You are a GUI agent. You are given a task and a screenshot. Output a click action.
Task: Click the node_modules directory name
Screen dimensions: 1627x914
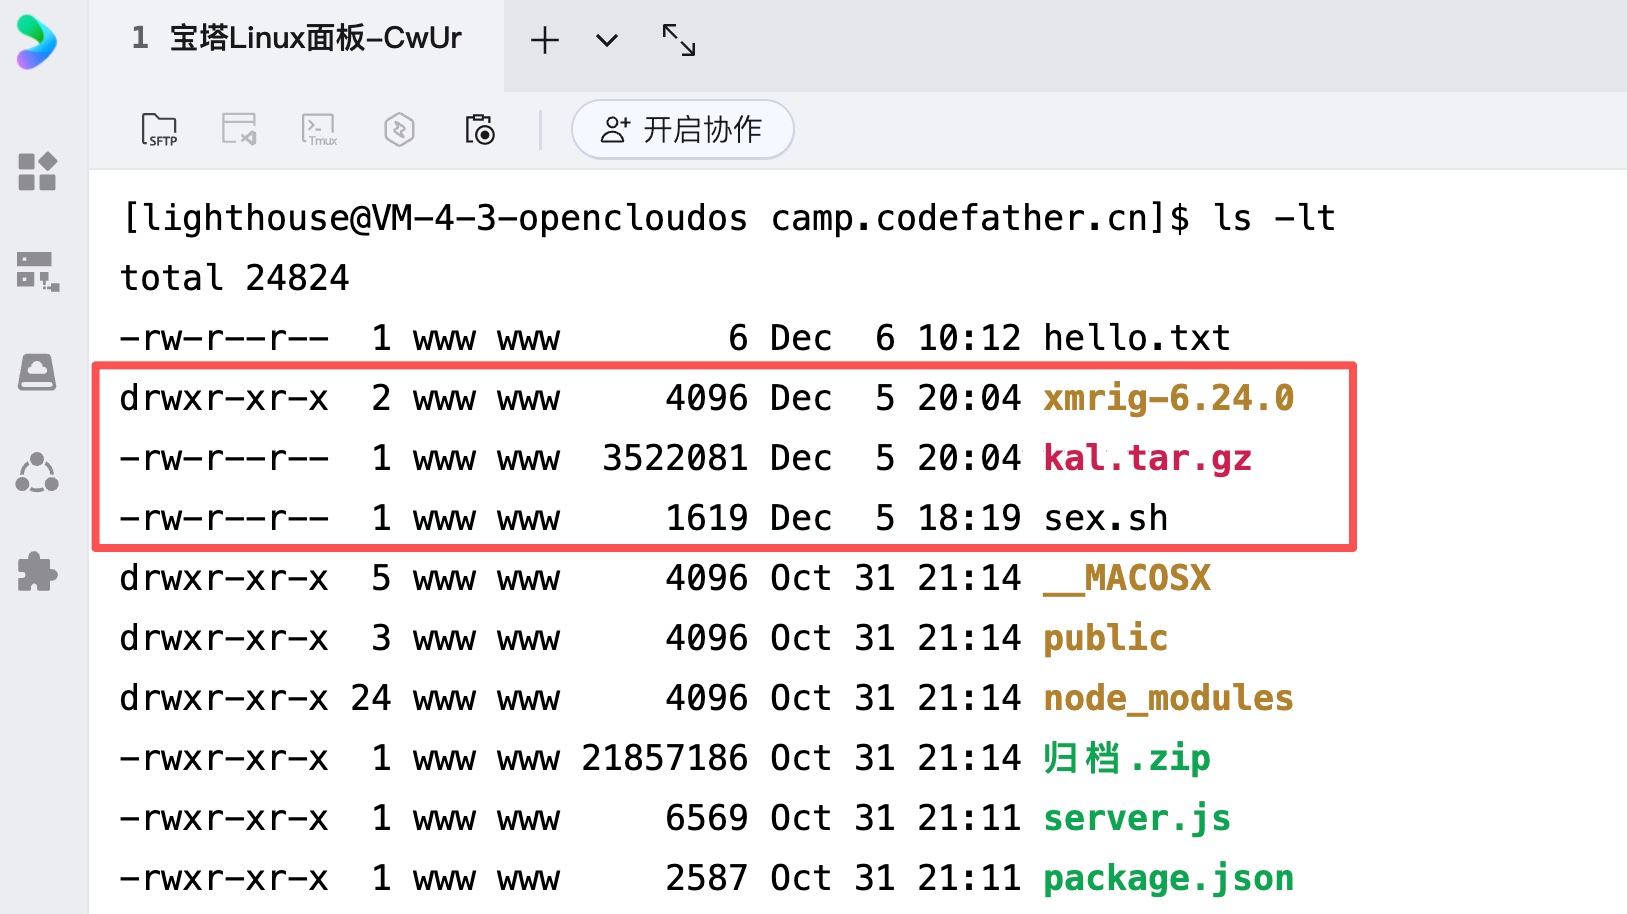click(x=1168, y=698)
